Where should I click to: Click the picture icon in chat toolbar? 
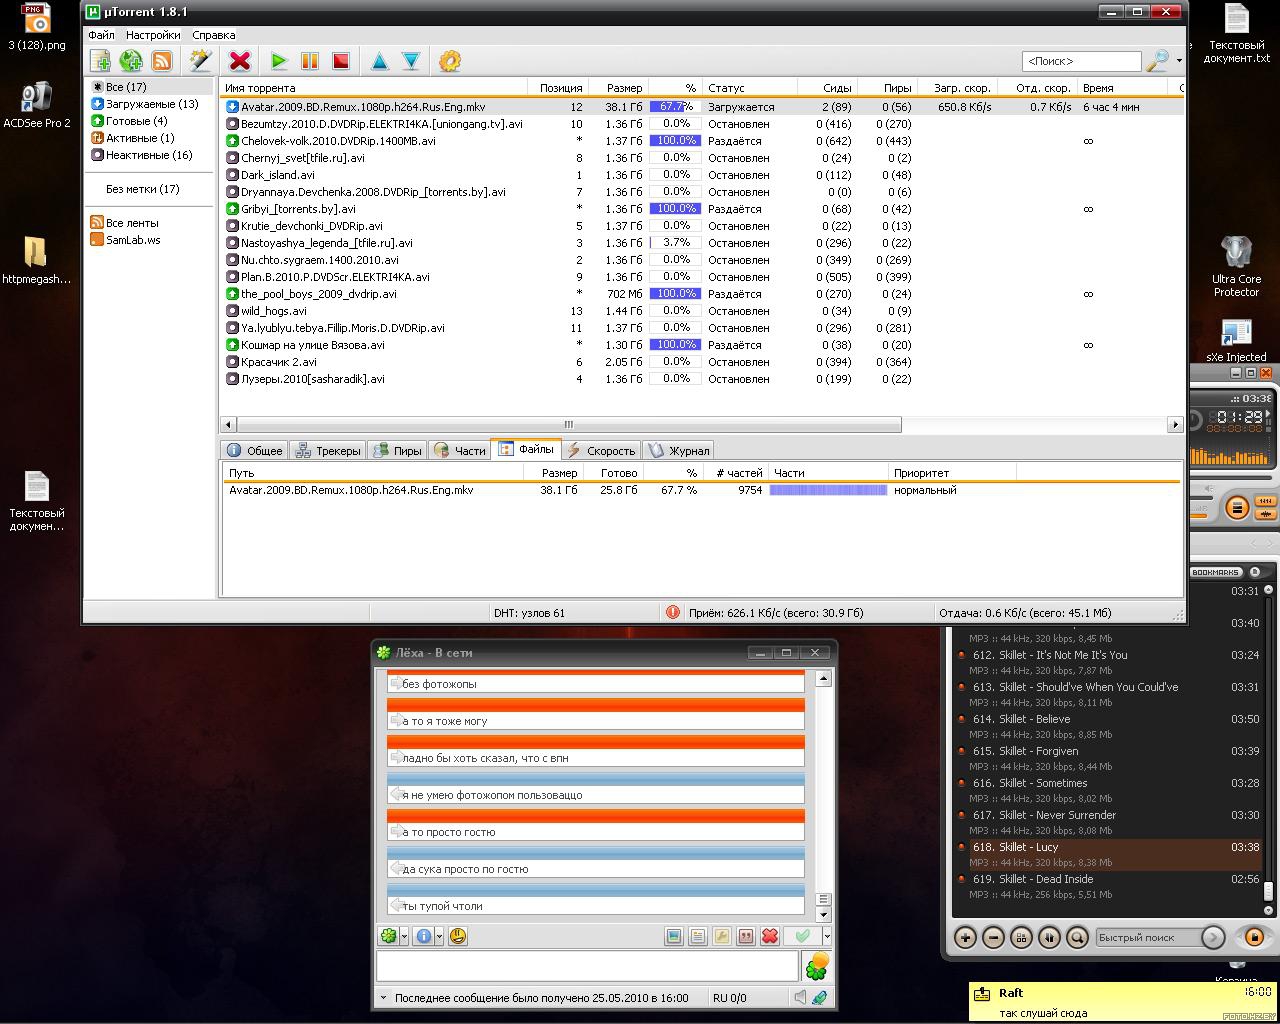click(674, 936)
